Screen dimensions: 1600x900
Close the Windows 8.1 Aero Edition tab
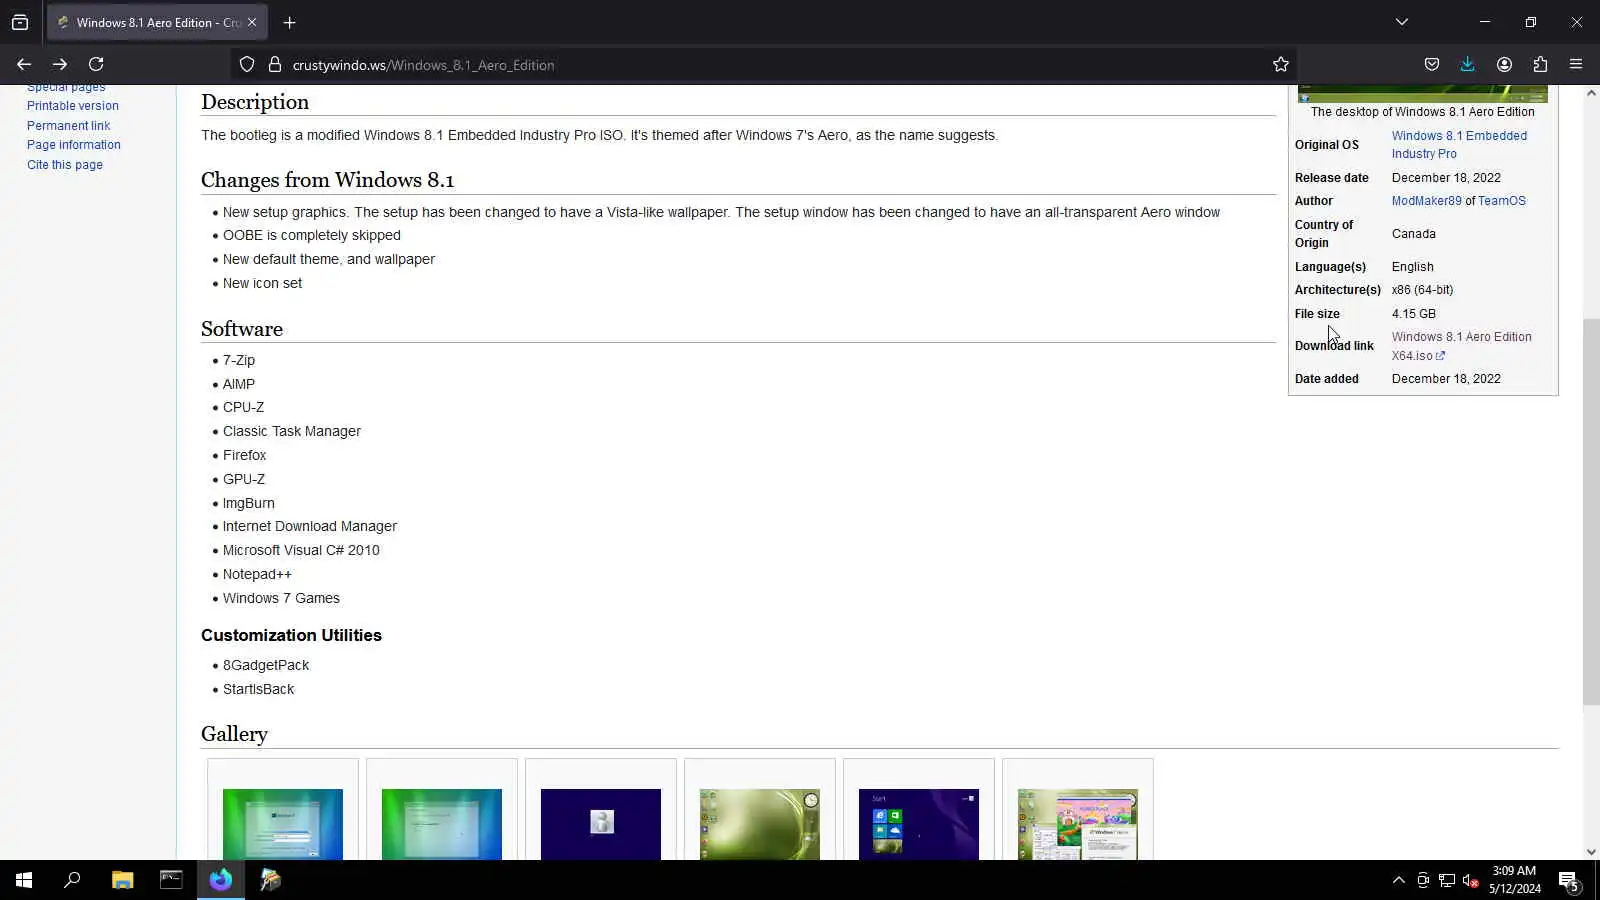point(252,22)
